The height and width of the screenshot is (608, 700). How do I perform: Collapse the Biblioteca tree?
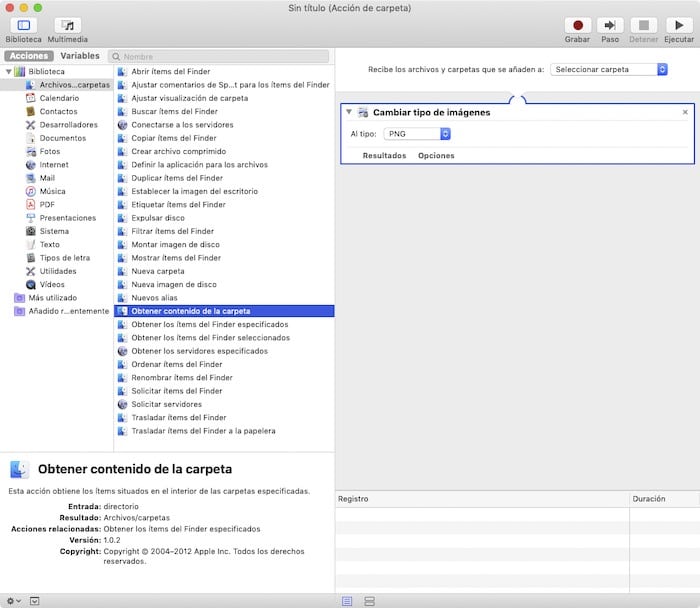[9, 72]
